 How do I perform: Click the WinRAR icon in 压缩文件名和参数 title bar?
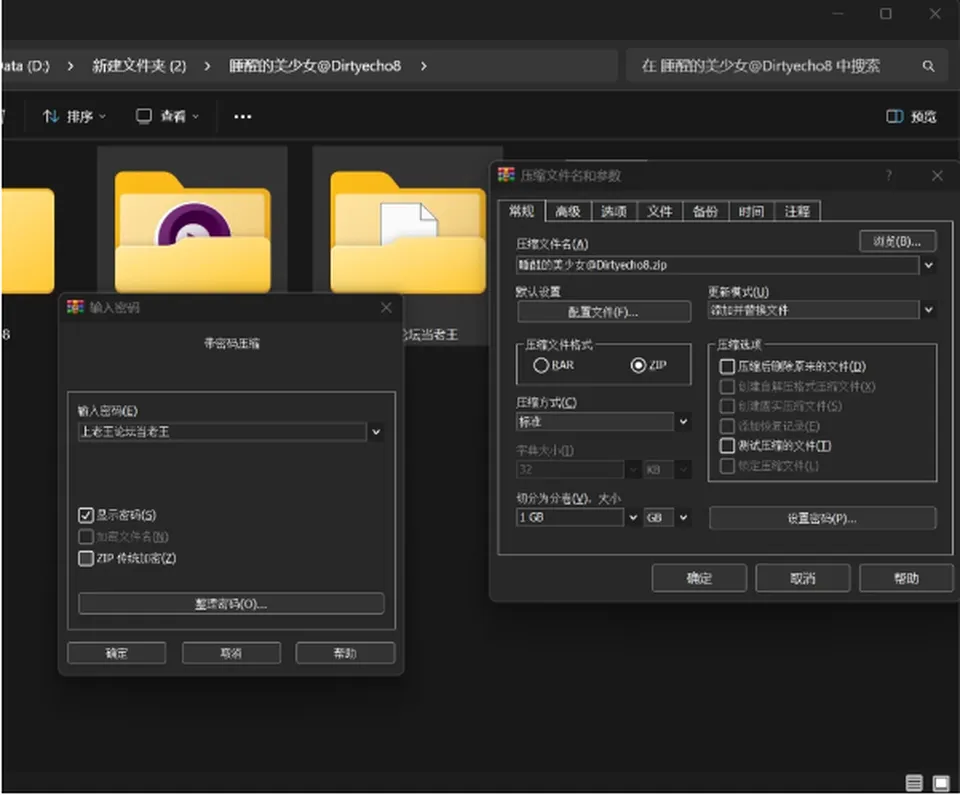click(506, 175)
